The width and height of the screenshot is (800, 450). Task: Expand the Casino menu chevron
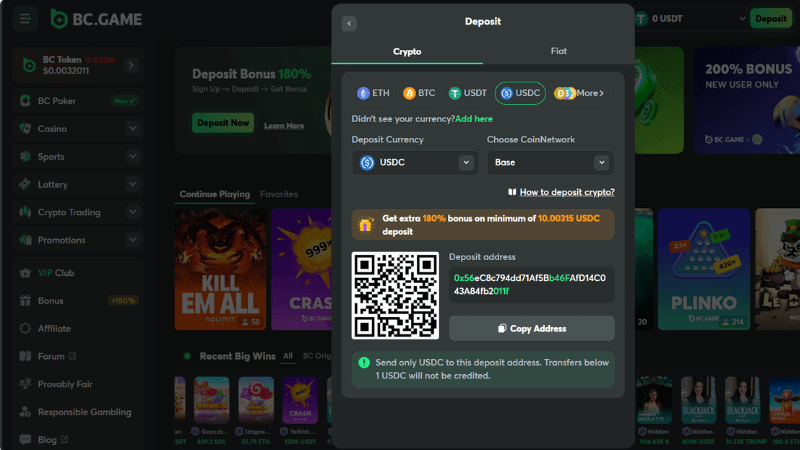[x=133, y=129]
